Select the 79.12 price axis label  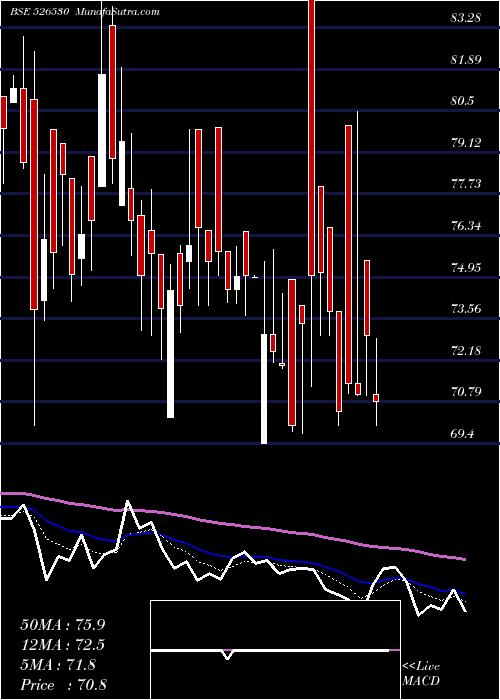[466, 142]
